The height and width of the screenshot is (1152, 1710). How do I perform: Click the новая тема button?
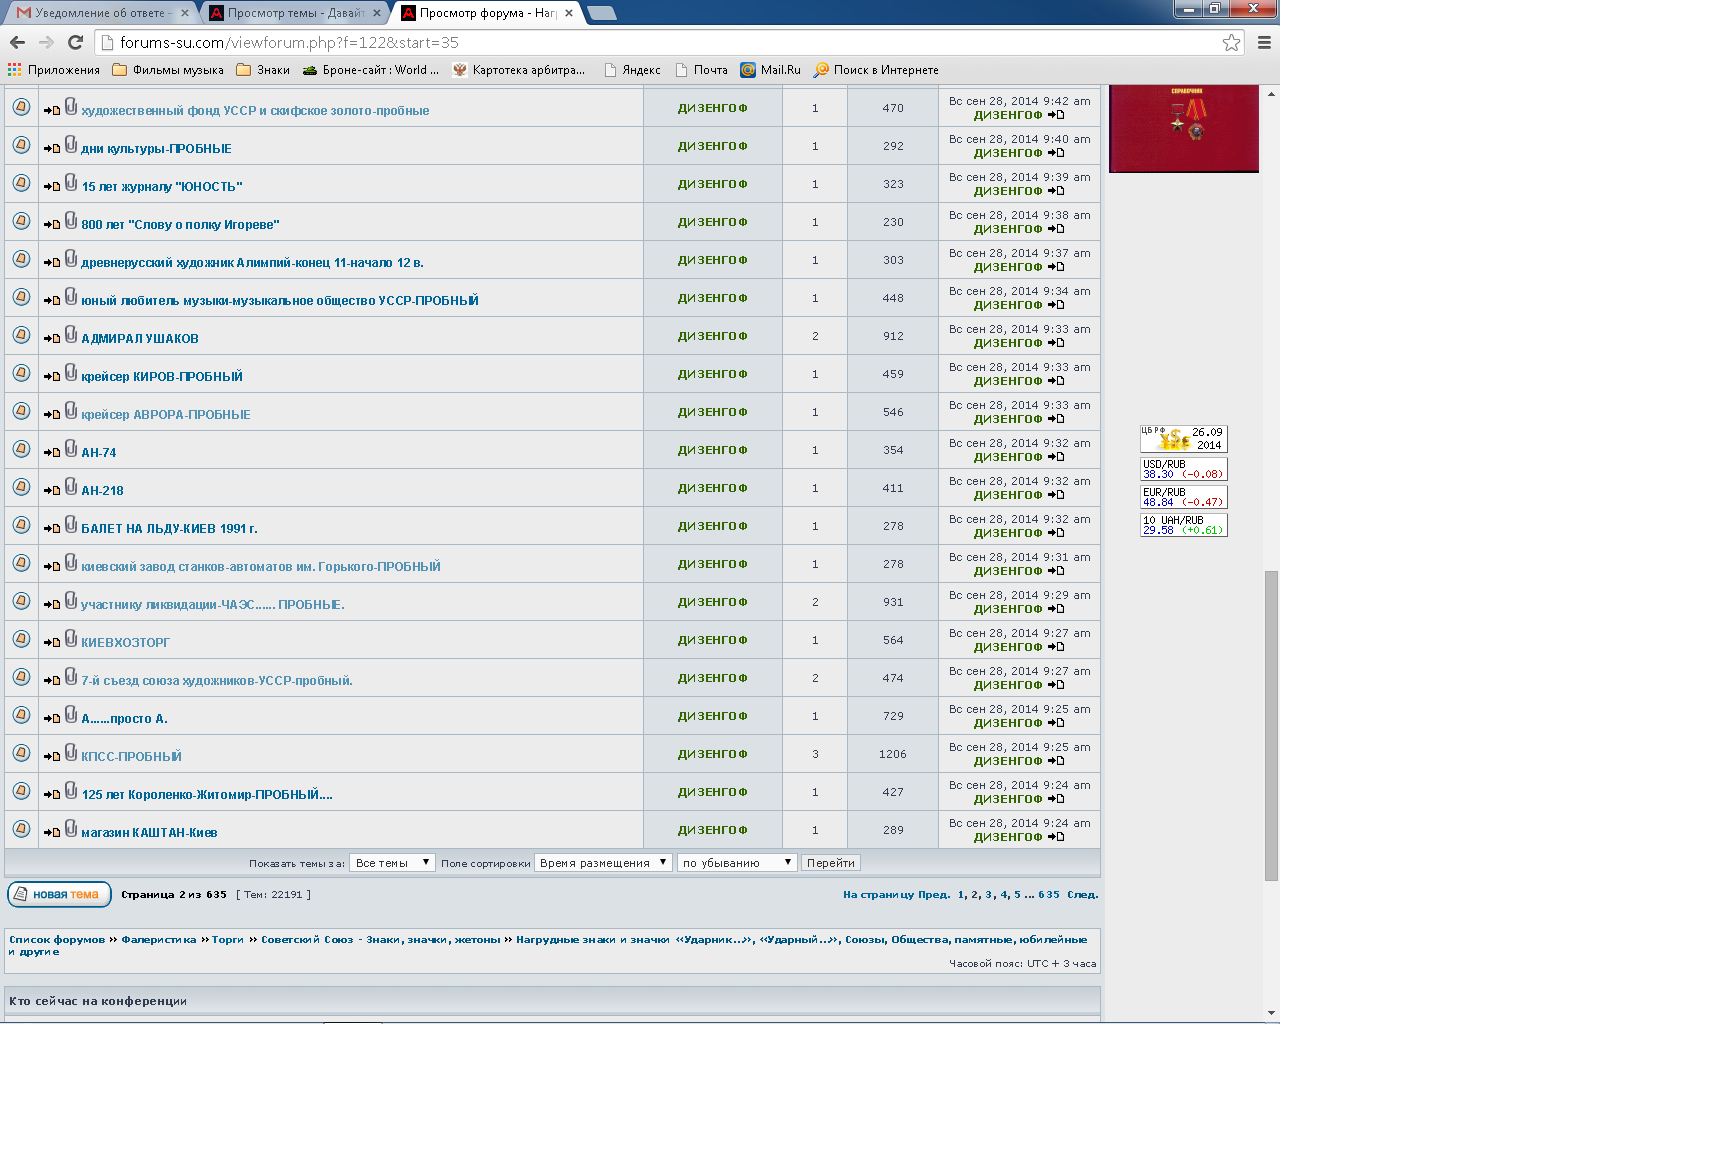tap(59, 894)
